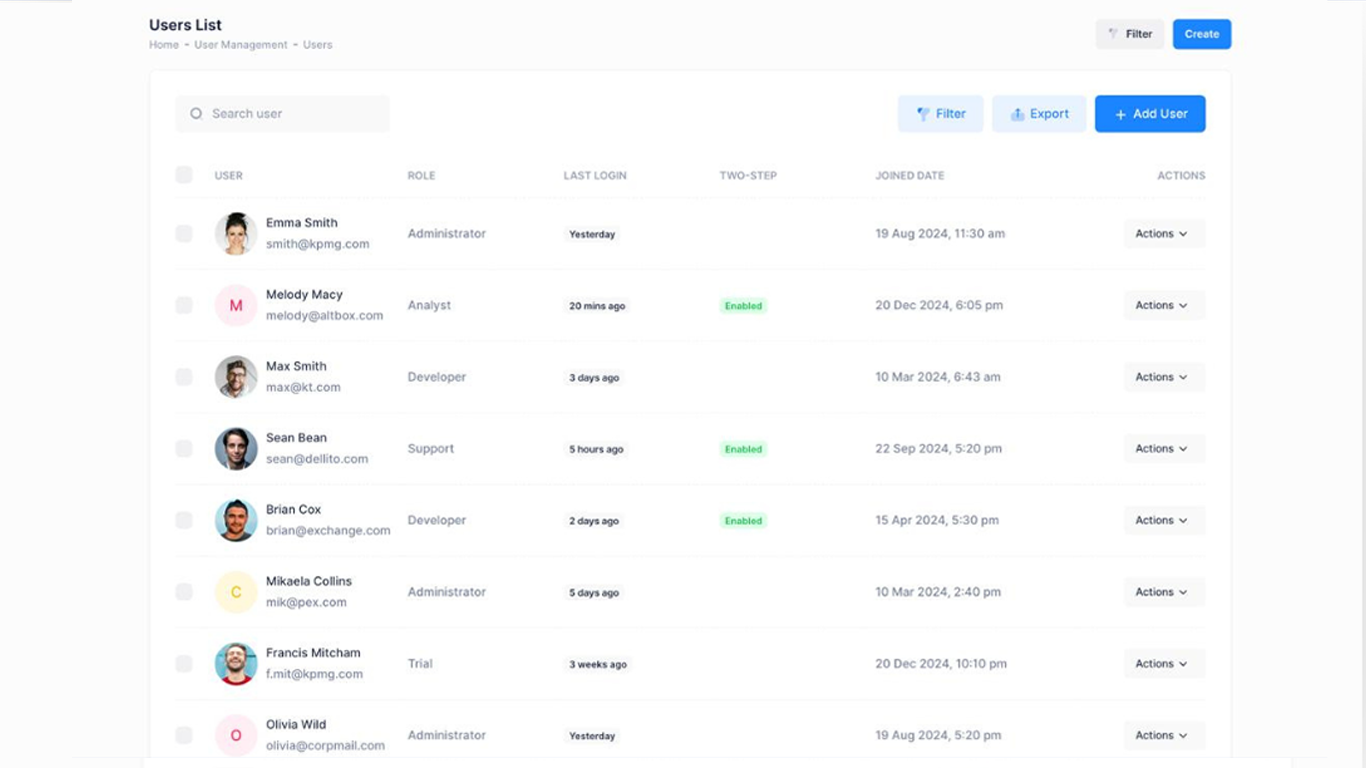
Task: Go to the Home breadcrumb
Action: pos(164,45)
